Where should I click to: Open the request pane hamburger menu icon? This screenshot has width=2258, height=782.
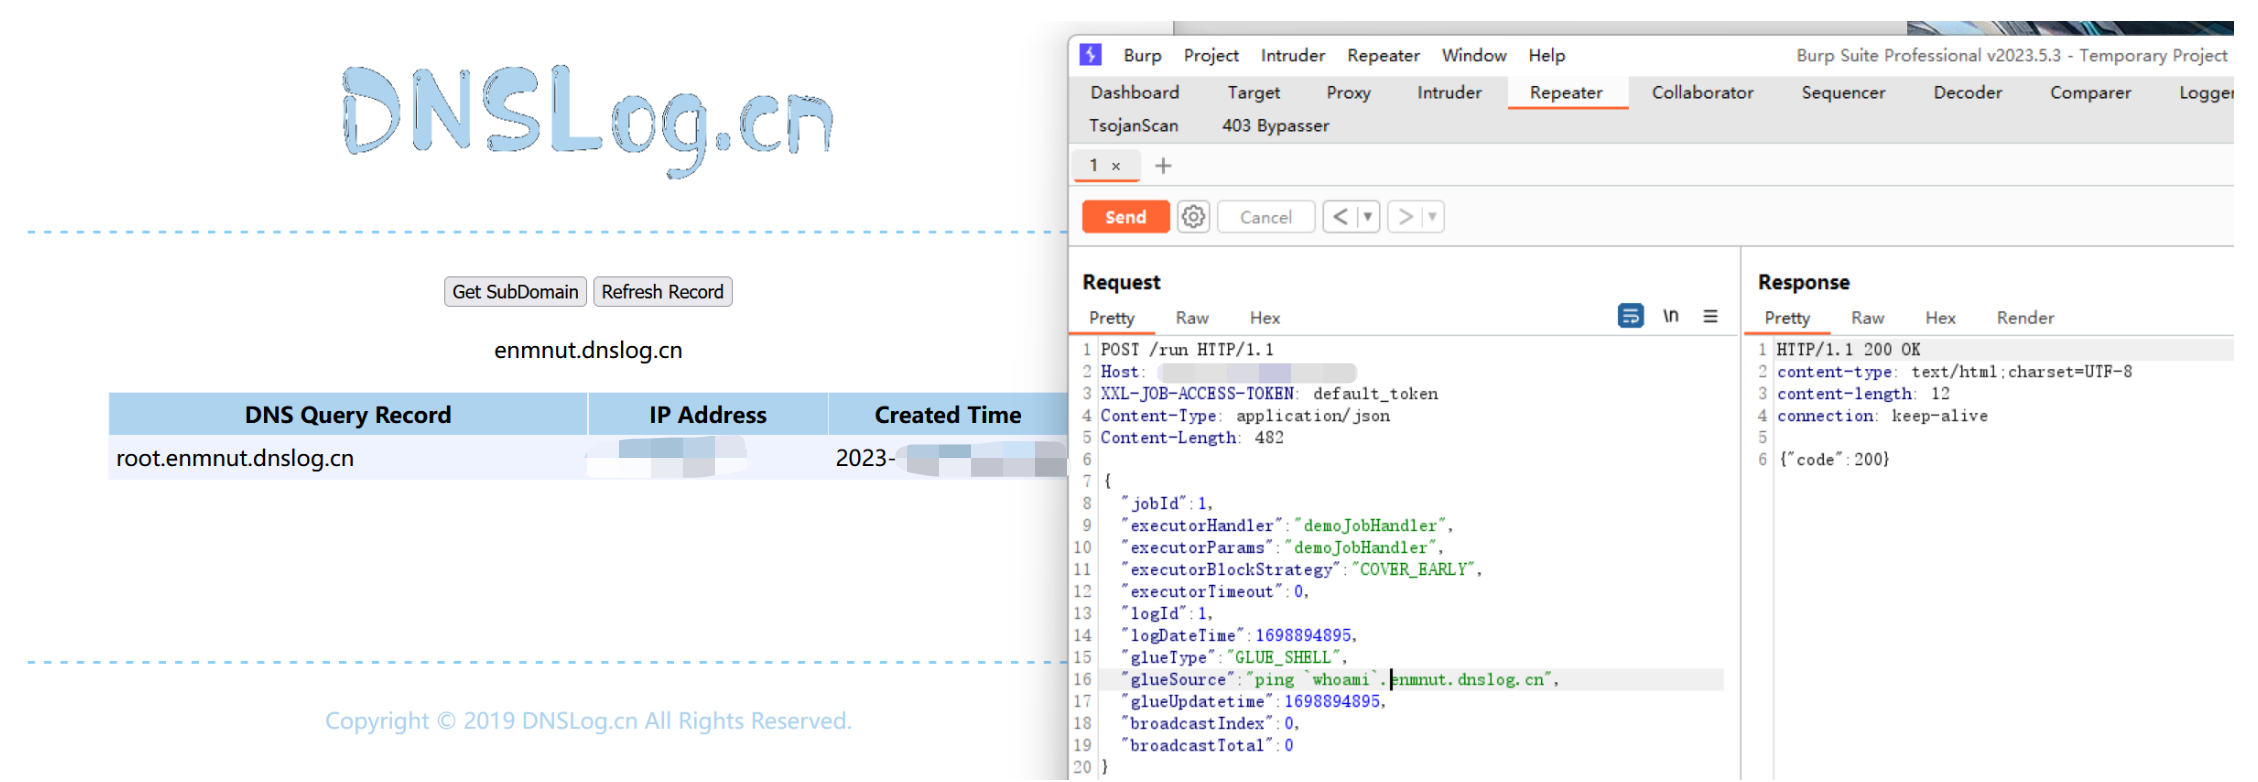click(x=1711, y=316)
